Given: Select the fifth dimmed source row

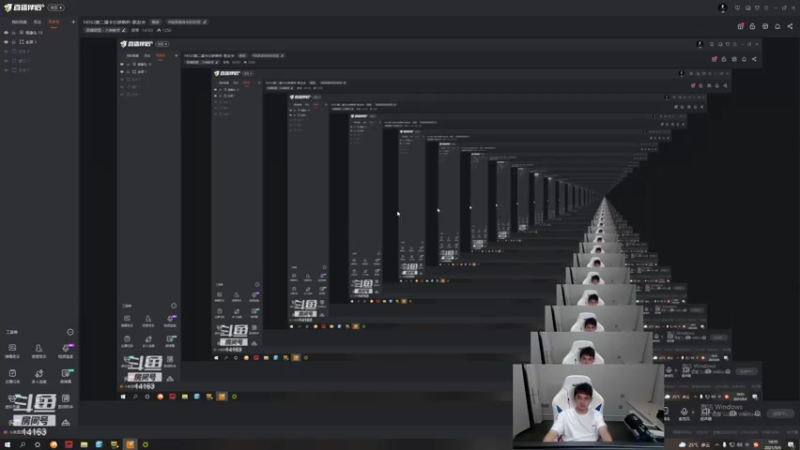Looking at the screenshot, I should (39, 70).
